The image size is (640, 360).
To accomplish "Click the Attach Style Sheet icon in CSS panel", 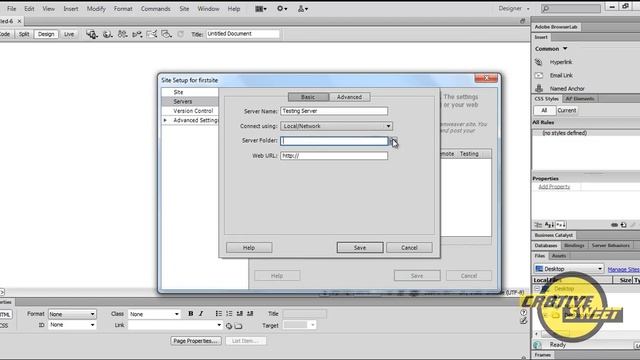I will [x=614, y=225].
